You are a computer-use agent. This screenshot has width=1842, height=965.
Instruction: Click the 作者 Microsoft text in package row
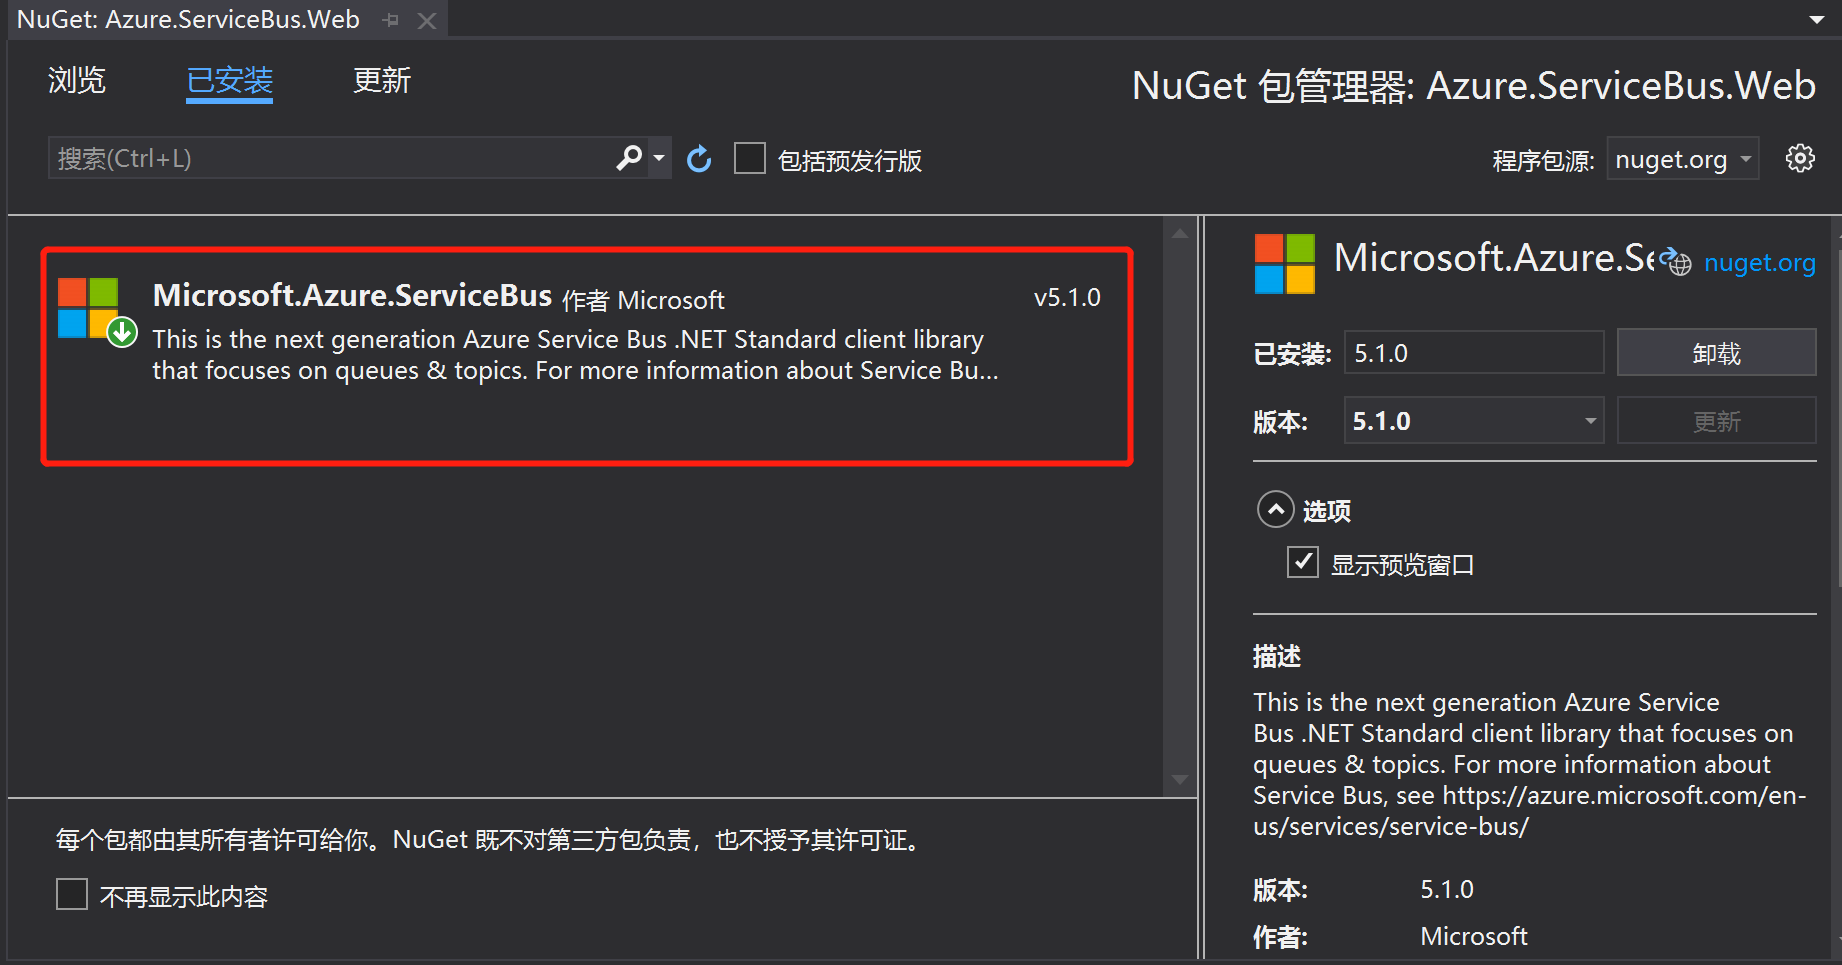tap(643, 300)
